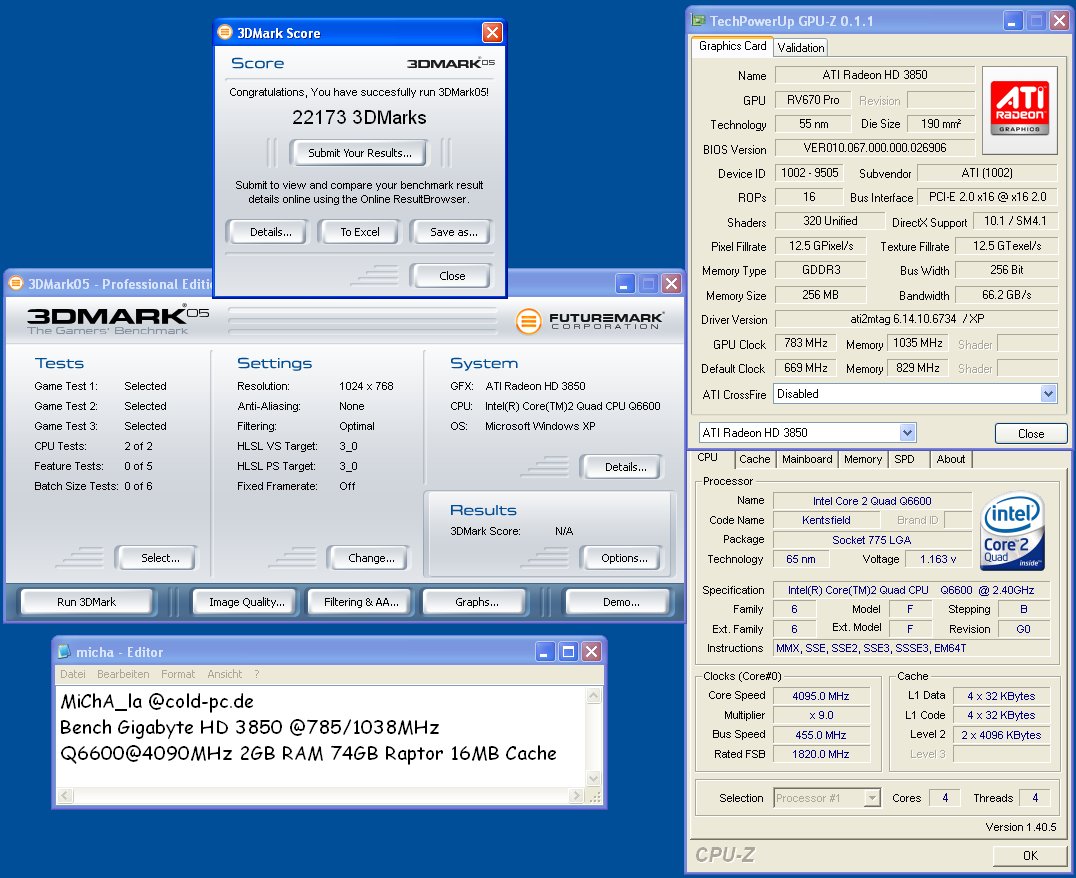Click Submit Your Results button
Image resolution: width=1076 pixels, height=878 pixels.
click(359, 152)
